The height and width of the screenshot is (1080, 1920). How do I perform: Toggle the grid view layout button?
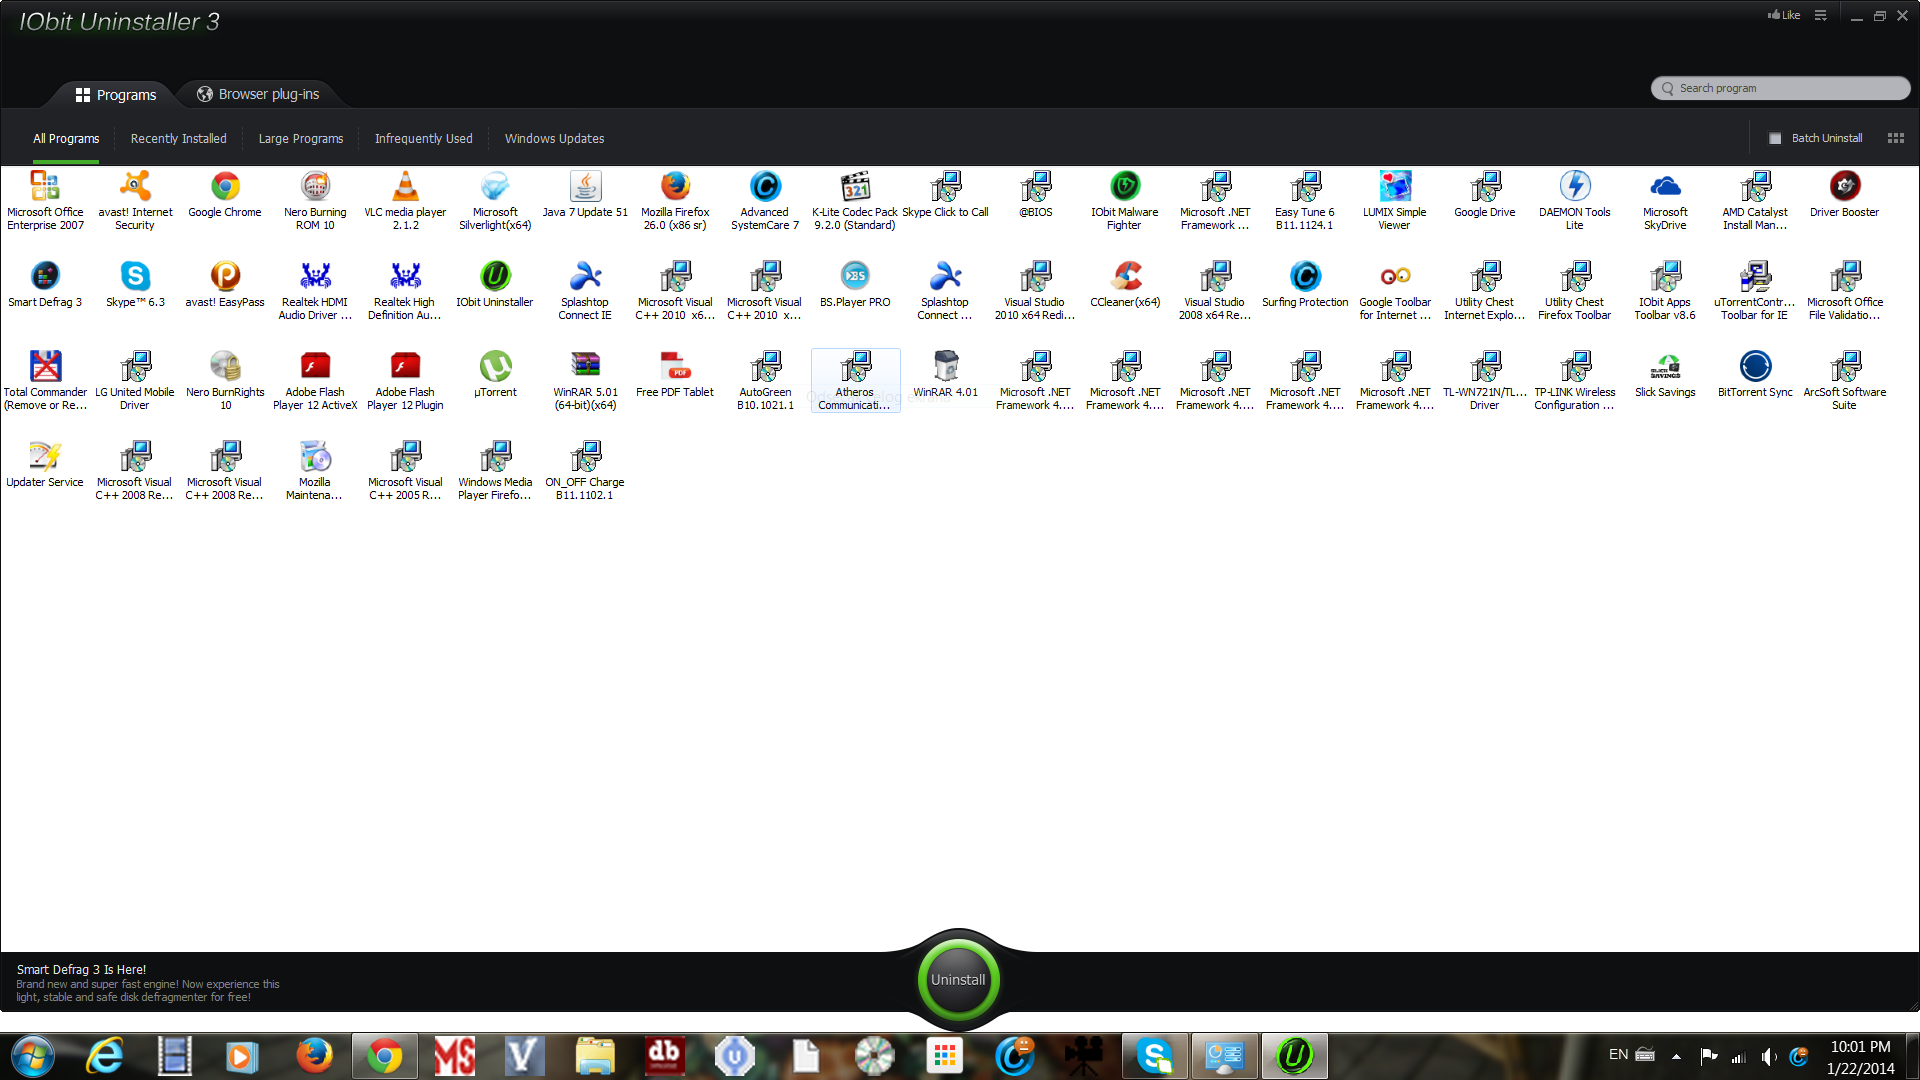(x=1895, y=139)
